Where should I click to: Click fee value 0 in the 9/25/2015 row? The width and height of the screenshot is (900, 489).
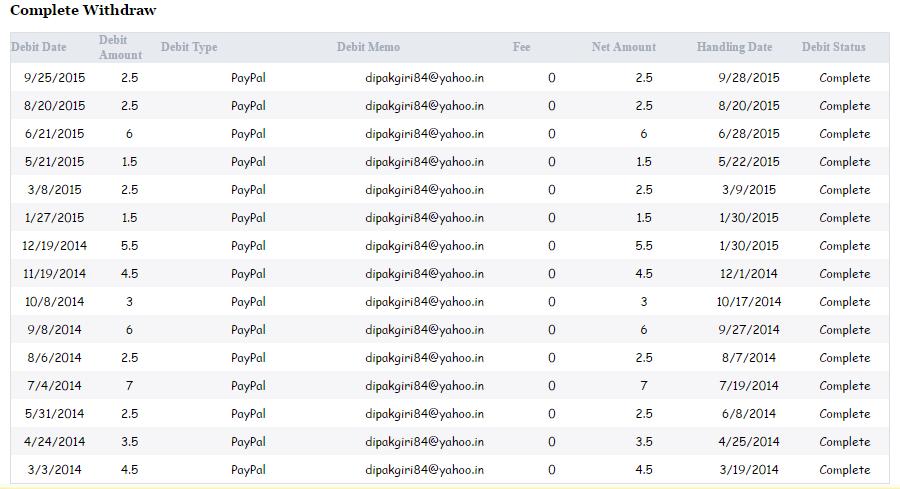[552, 77]
